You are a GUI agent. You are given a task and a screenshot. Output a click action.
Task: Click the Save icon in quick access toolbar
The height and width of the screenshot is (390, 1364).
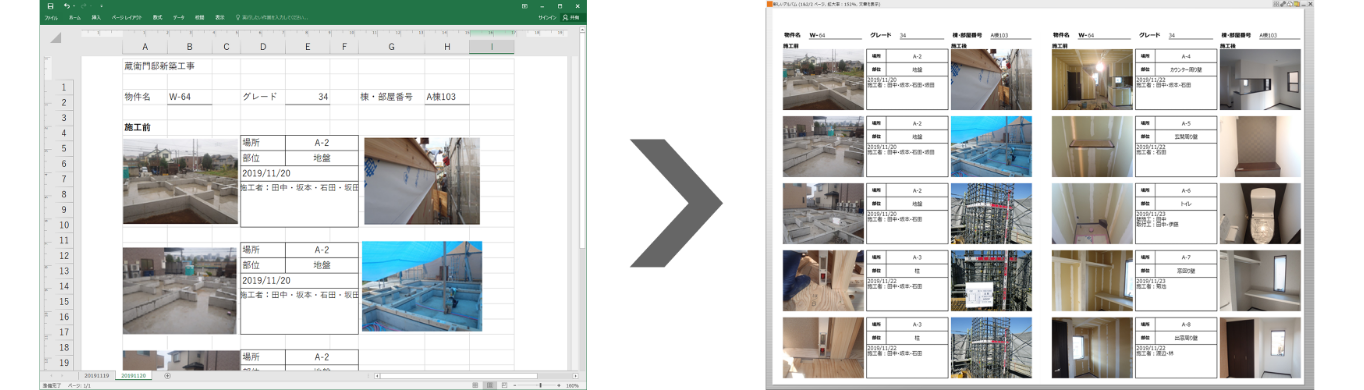[x=50, y=6]
